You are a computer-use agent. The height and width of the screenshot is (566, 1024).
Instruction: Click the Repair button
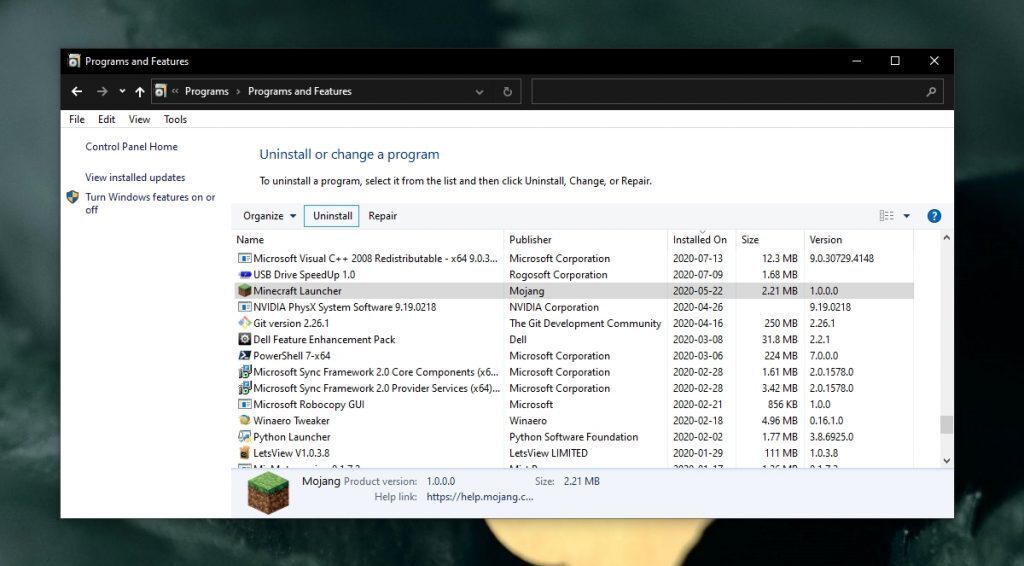[x=382, y=216]
